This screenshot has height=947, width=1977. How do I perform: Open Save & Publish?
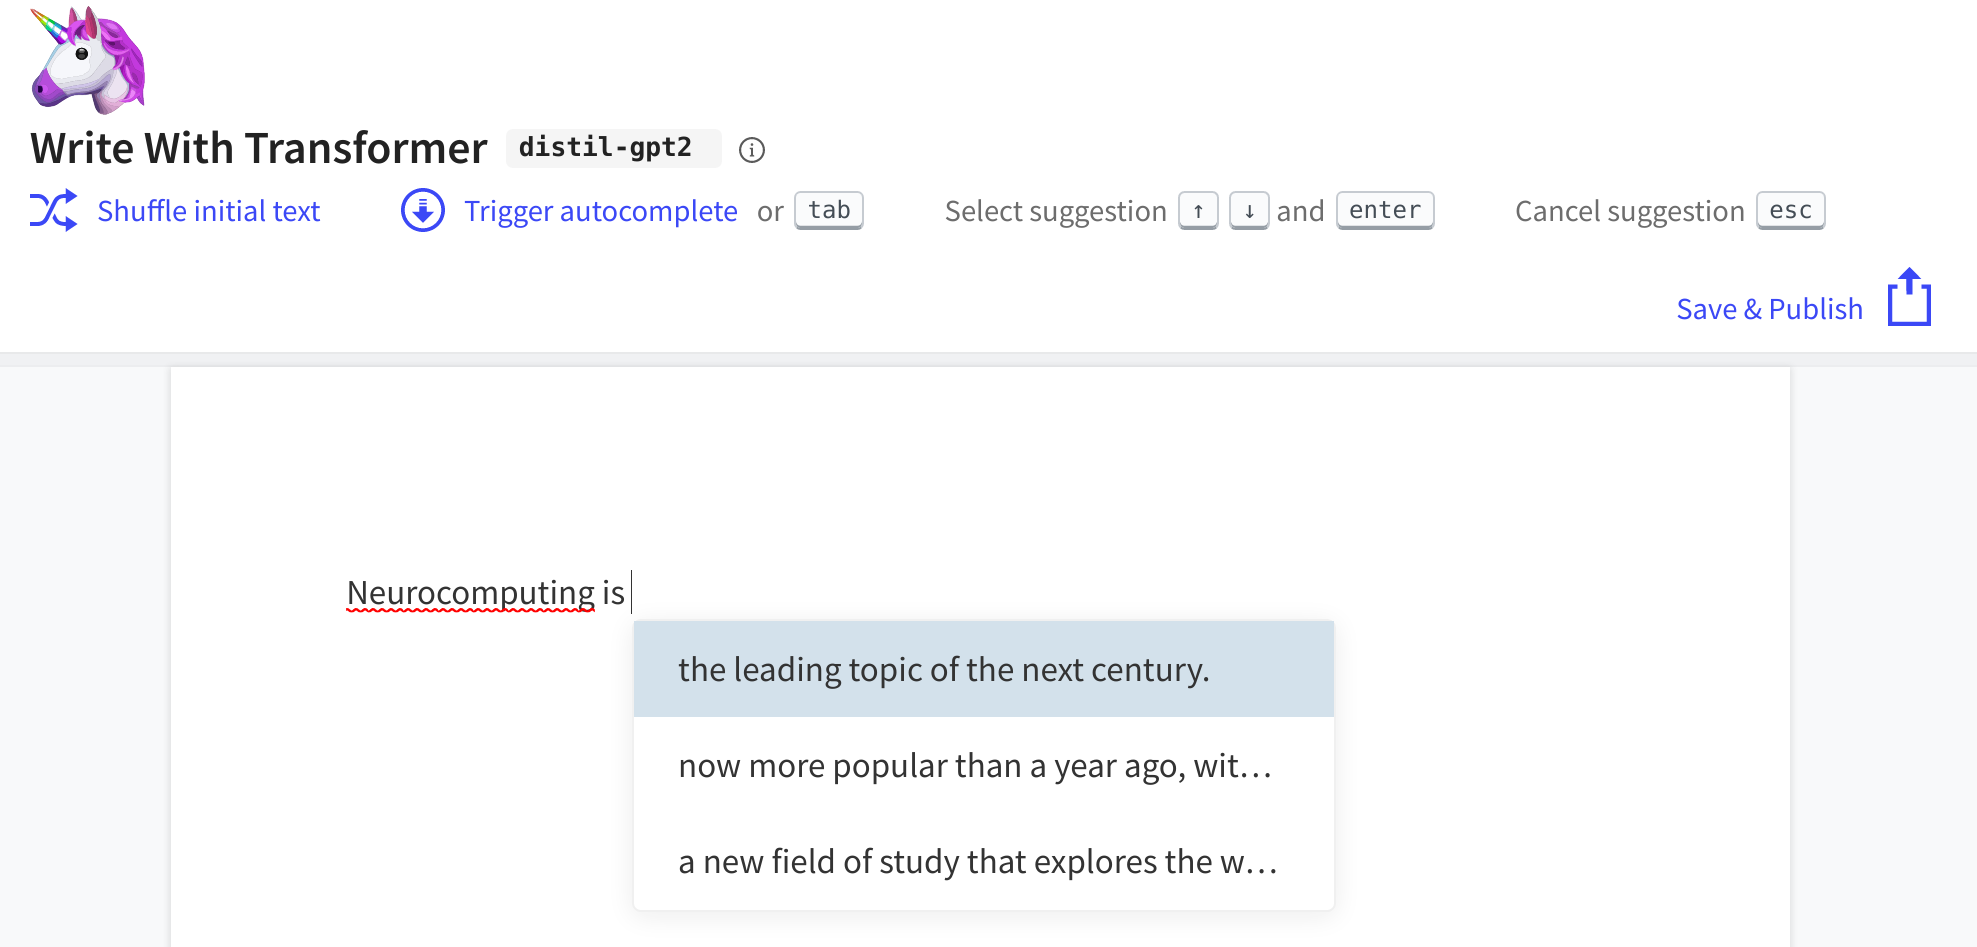click(x=1769, y=309)
